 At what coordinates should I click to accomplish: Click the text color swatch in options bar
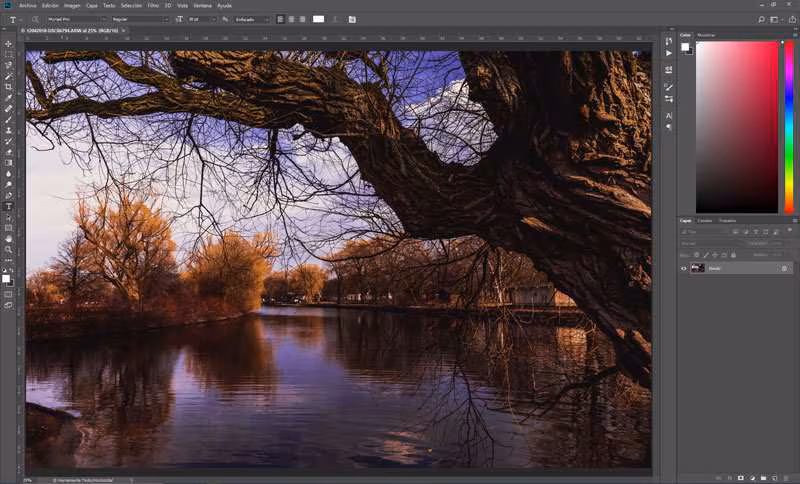pyautogui.click(x=318, y=19)
